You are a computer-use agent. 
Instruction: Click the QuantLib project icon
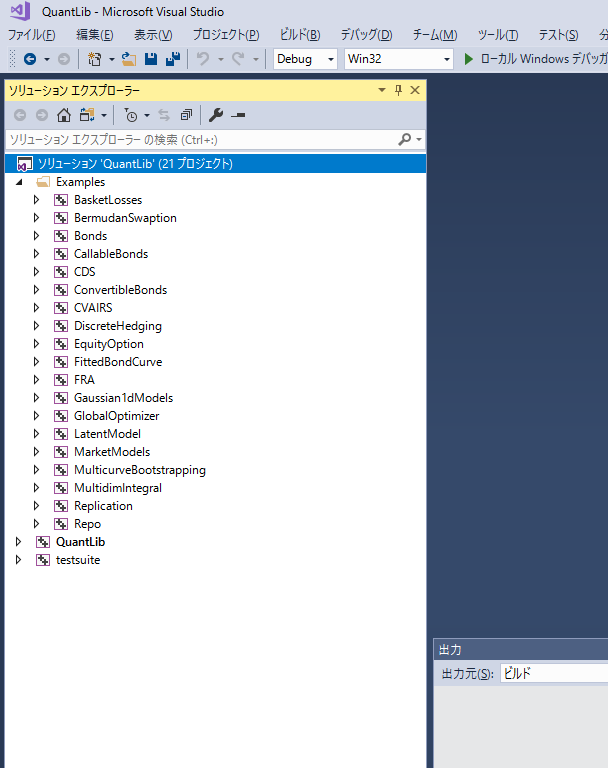click(43, 542)
